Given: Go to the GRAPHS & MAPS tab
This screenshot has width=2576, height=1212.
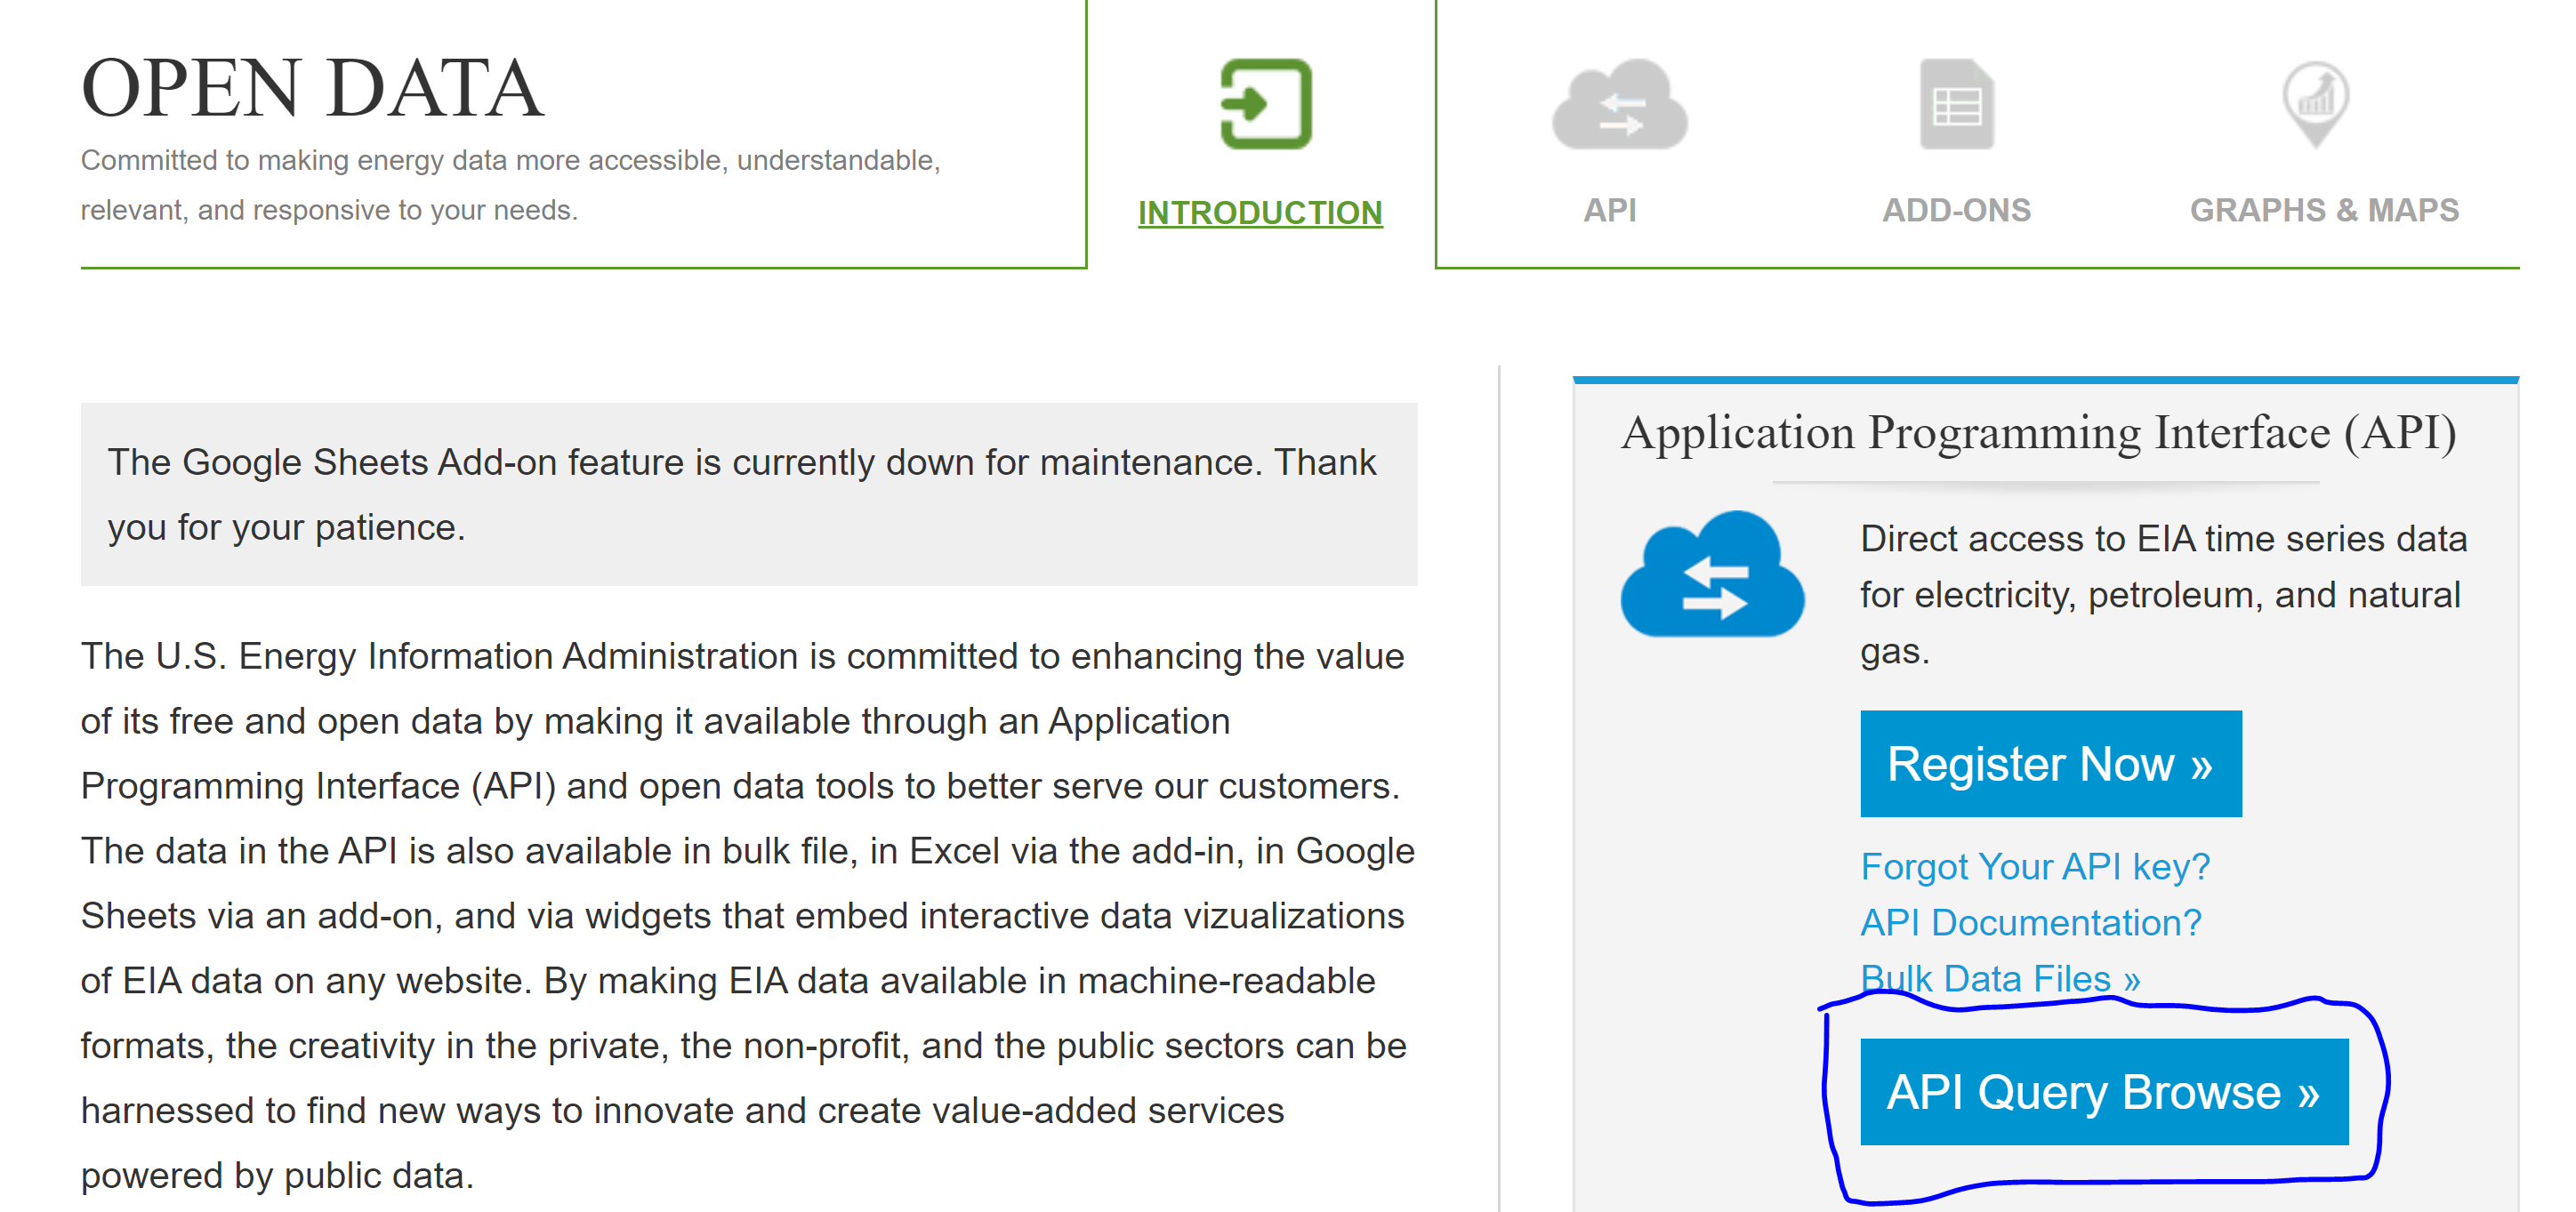Looking at the screenshot, I should [x=2323, y=210].
